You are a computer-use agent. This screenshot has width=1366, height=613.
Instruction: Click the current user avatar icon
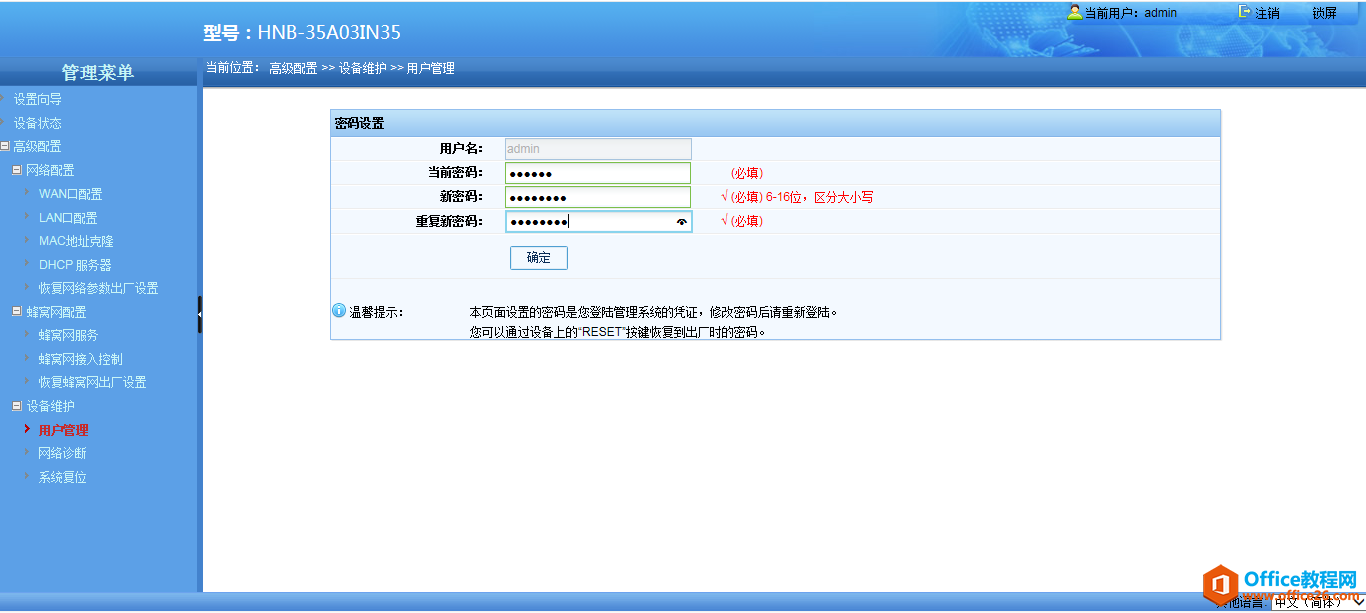tap(1075, 12)
